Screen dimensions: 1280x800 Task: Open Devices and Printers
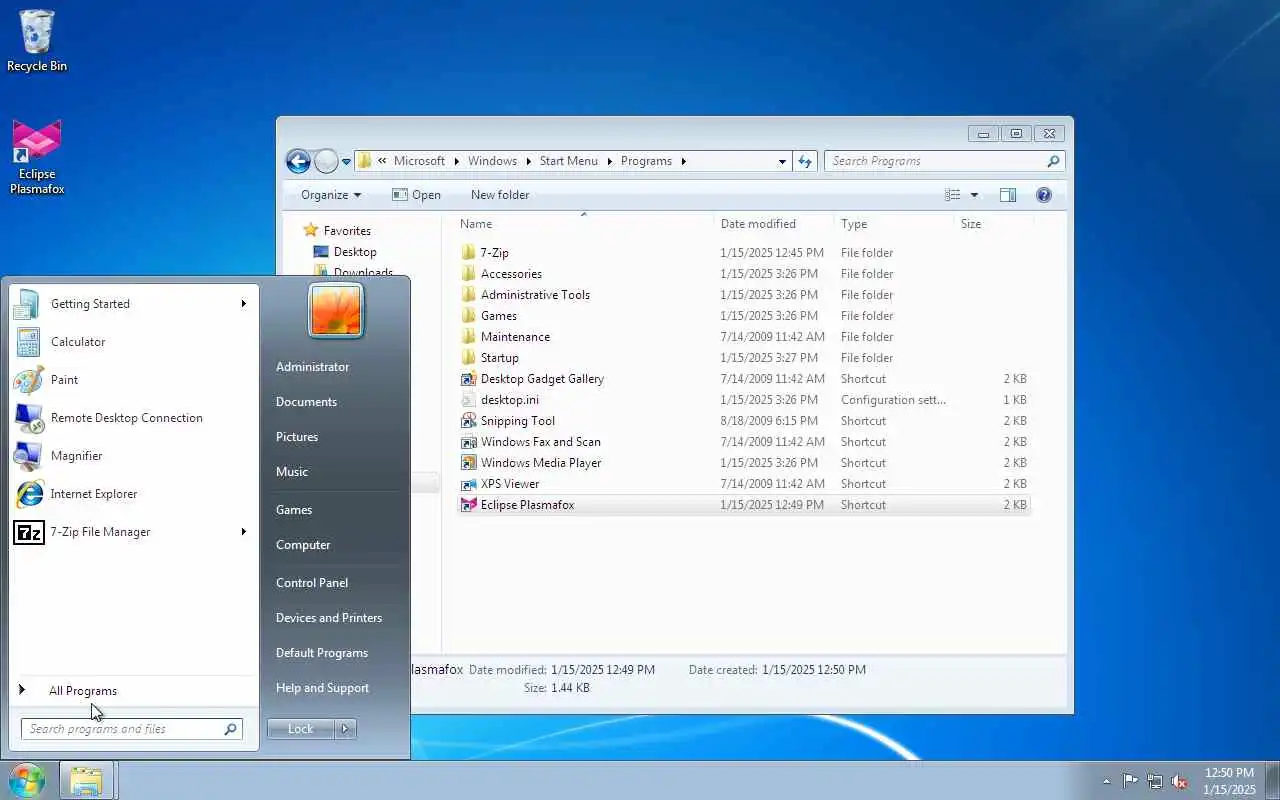coord(329,618)
